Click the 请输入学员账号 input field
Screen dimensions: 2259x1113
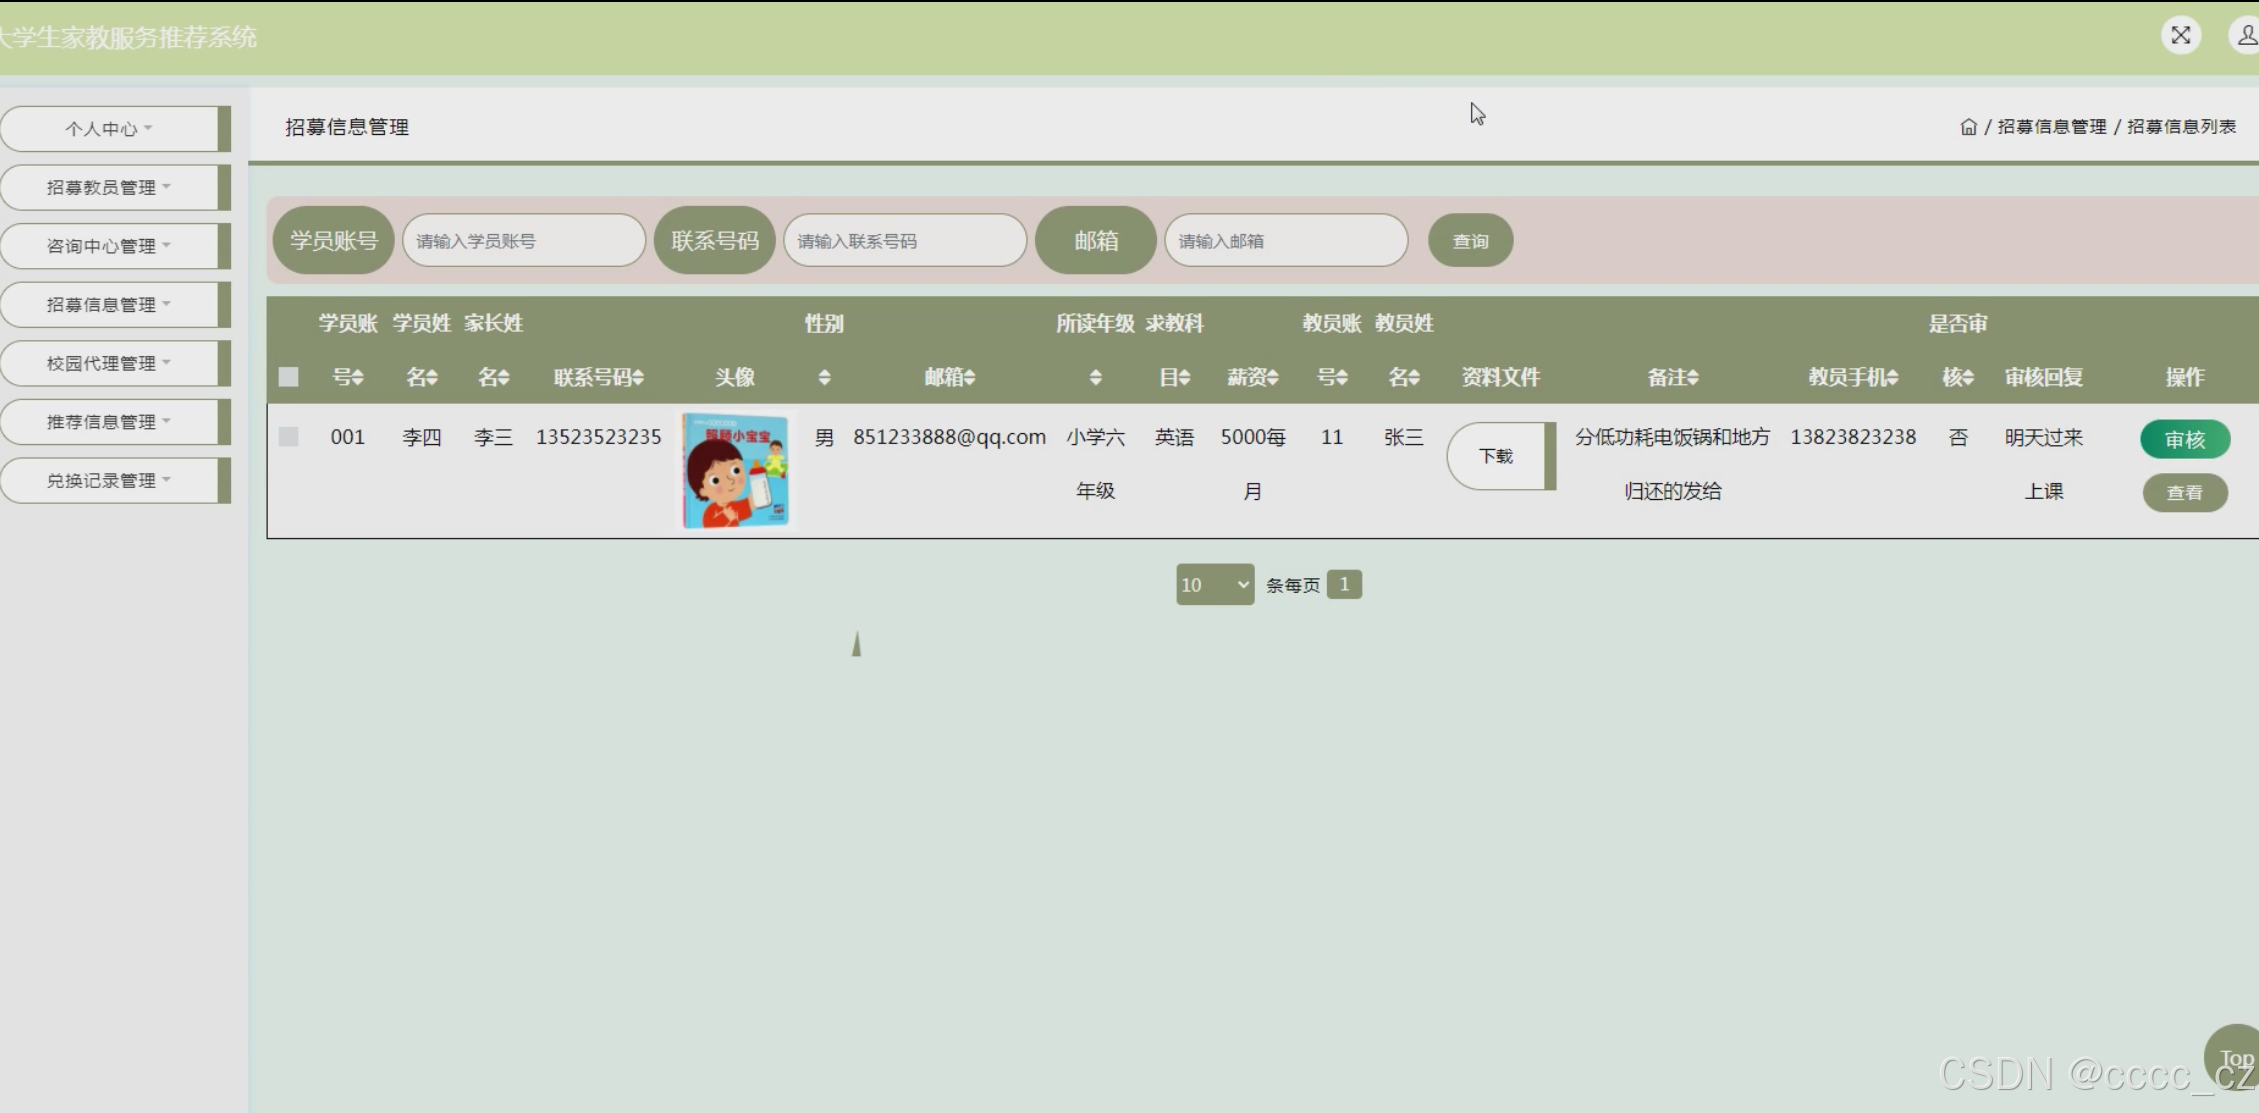[x=523, y=241]
